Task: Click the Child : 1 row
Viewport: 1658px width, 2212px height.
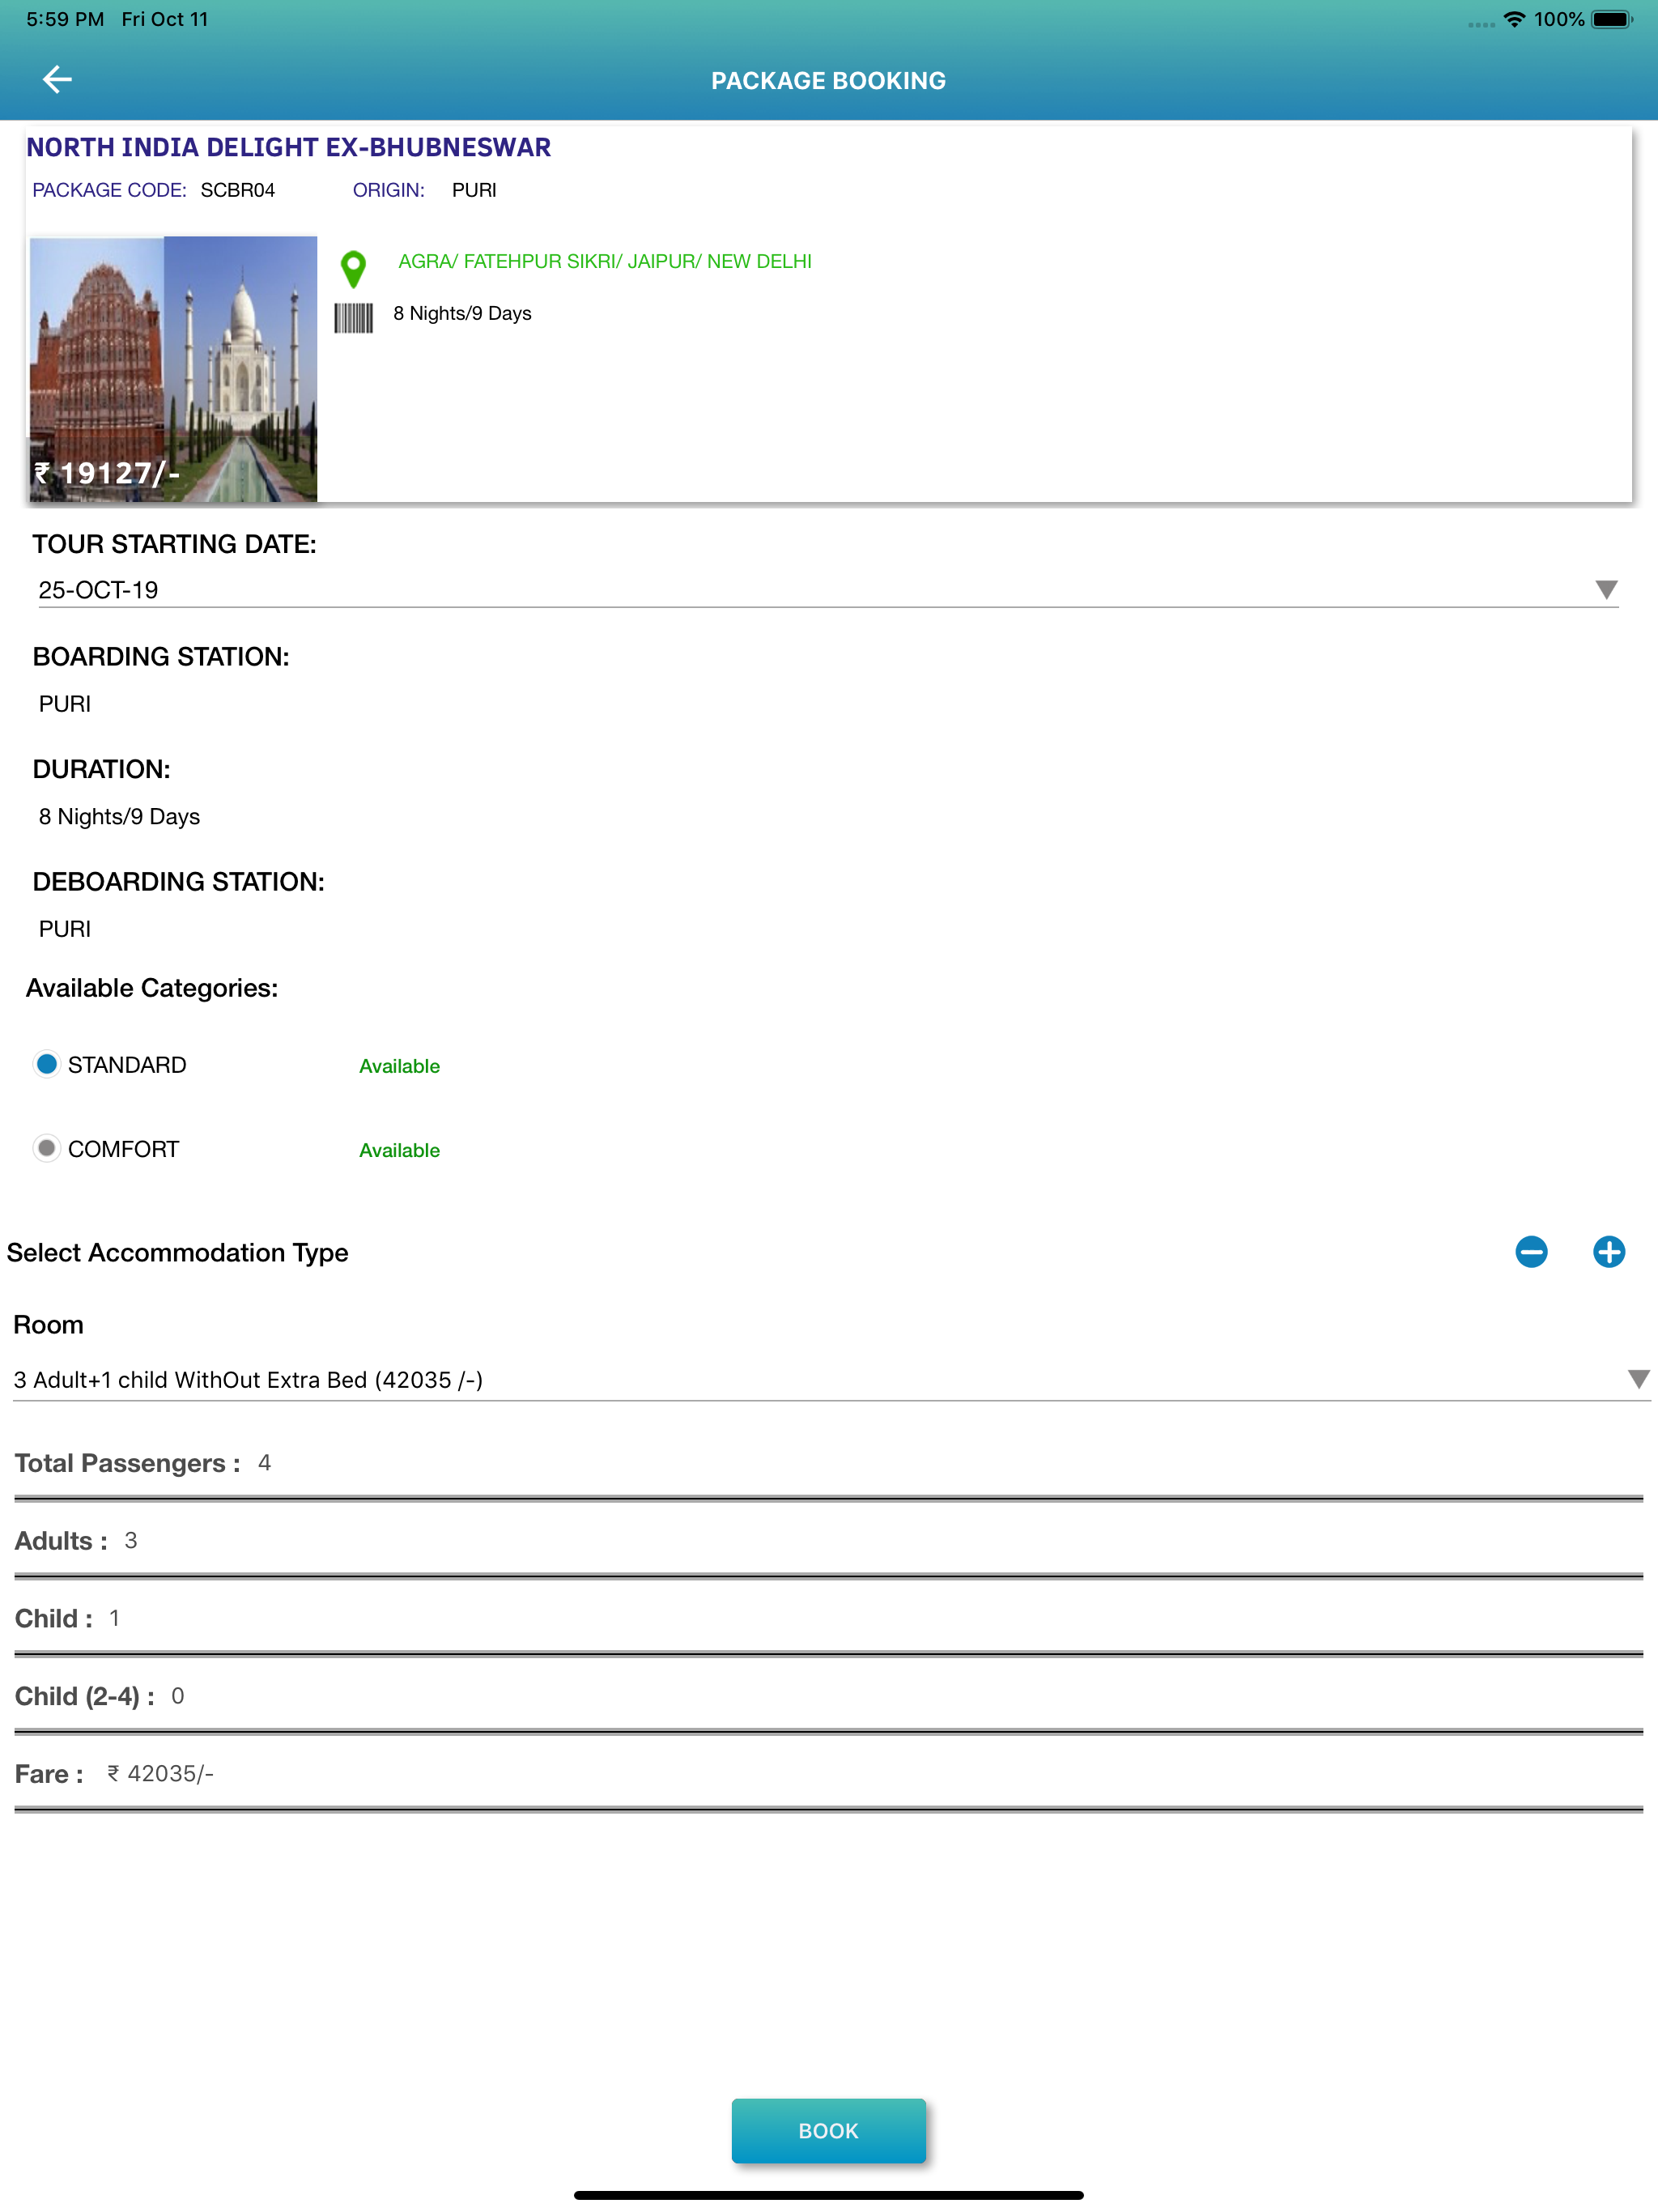Action: click(x=828, y=1618)
